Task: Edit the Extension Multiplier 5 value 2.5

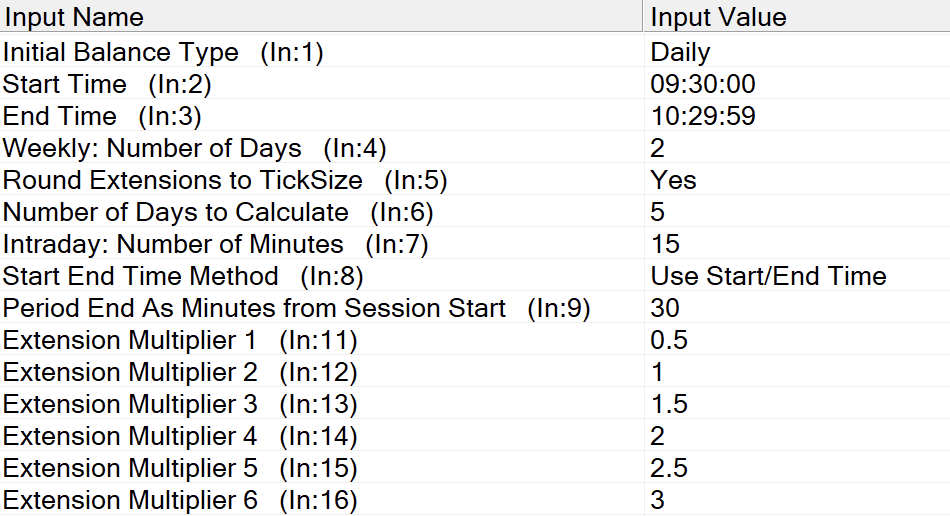Action: (669, 468)
